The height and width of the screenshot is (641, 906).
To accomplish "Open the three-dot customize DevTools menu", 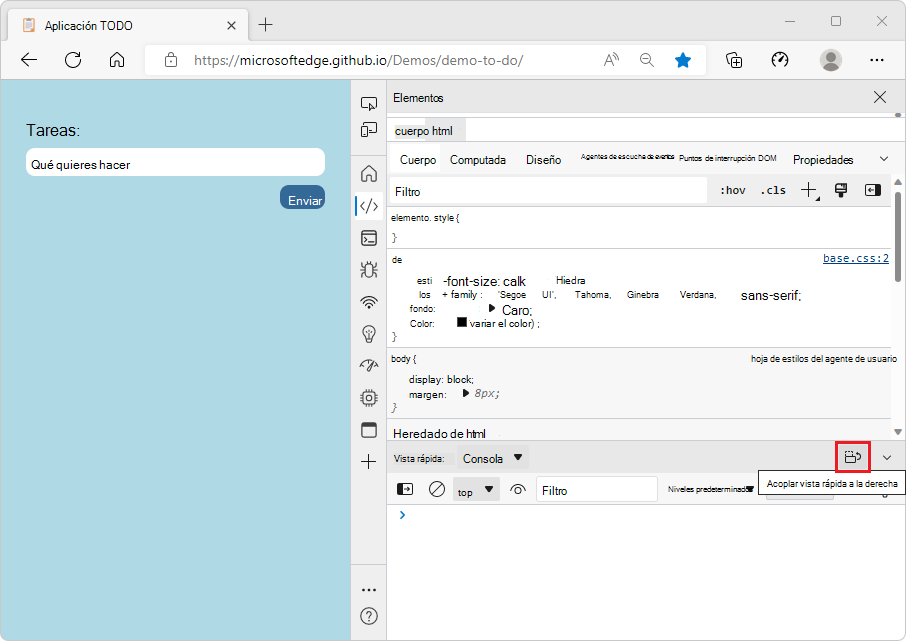I will point(369,590).
